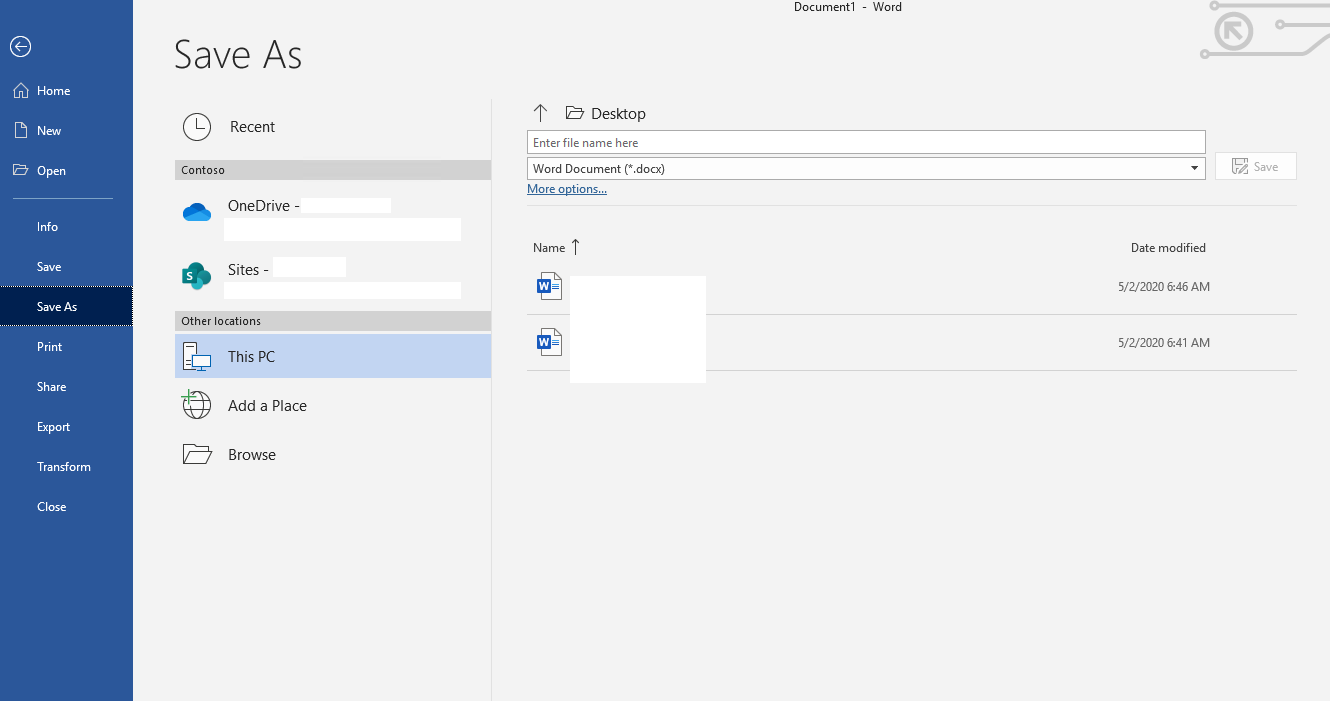The image size is (1330, 701).
Task: Click the back arrow circle icon
Action: (20, 46)
